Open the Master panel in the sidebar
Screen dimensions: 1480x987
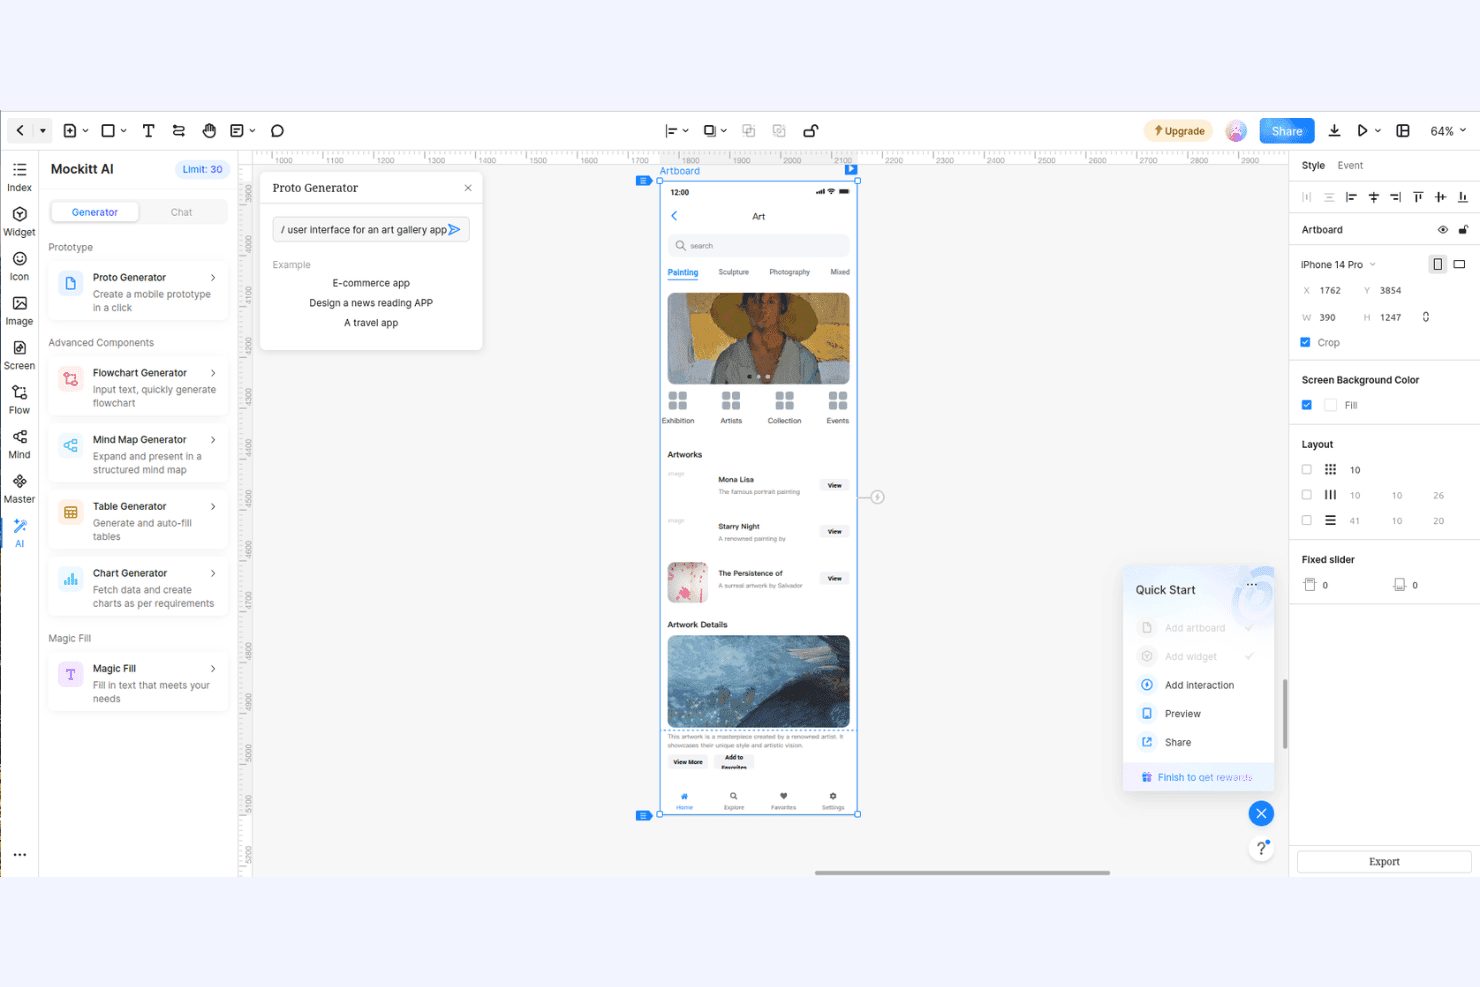[x=19, y=488]
